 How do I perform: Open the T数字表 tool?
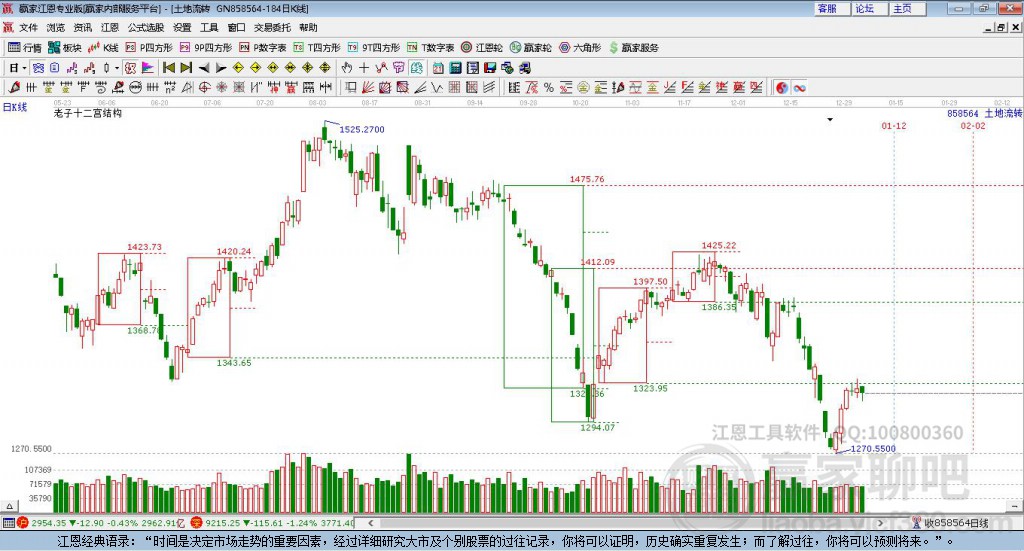pyautogui.click(x=430, y=48)
